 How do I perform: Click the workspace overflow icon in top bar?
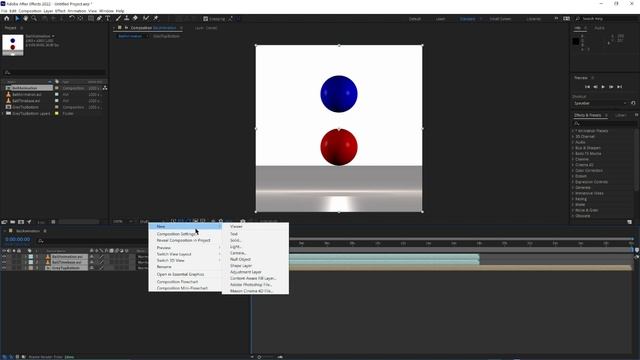[556, 19]
